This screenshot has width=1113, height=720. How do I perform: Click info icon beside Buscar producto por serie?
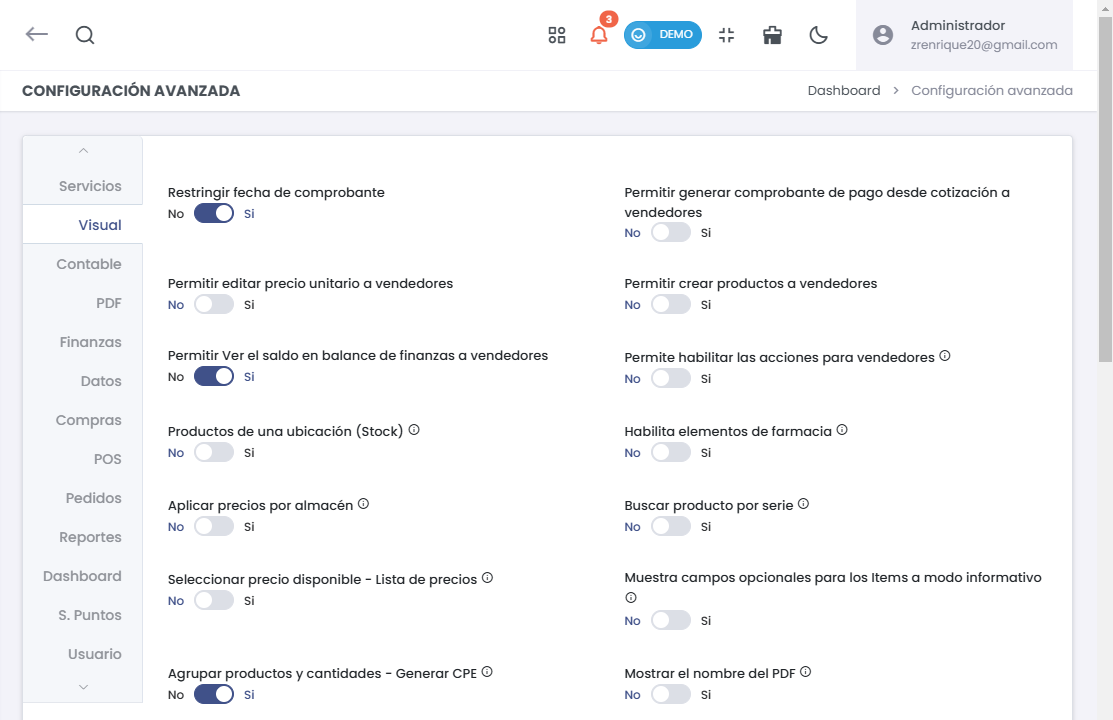tap(803, 504)
